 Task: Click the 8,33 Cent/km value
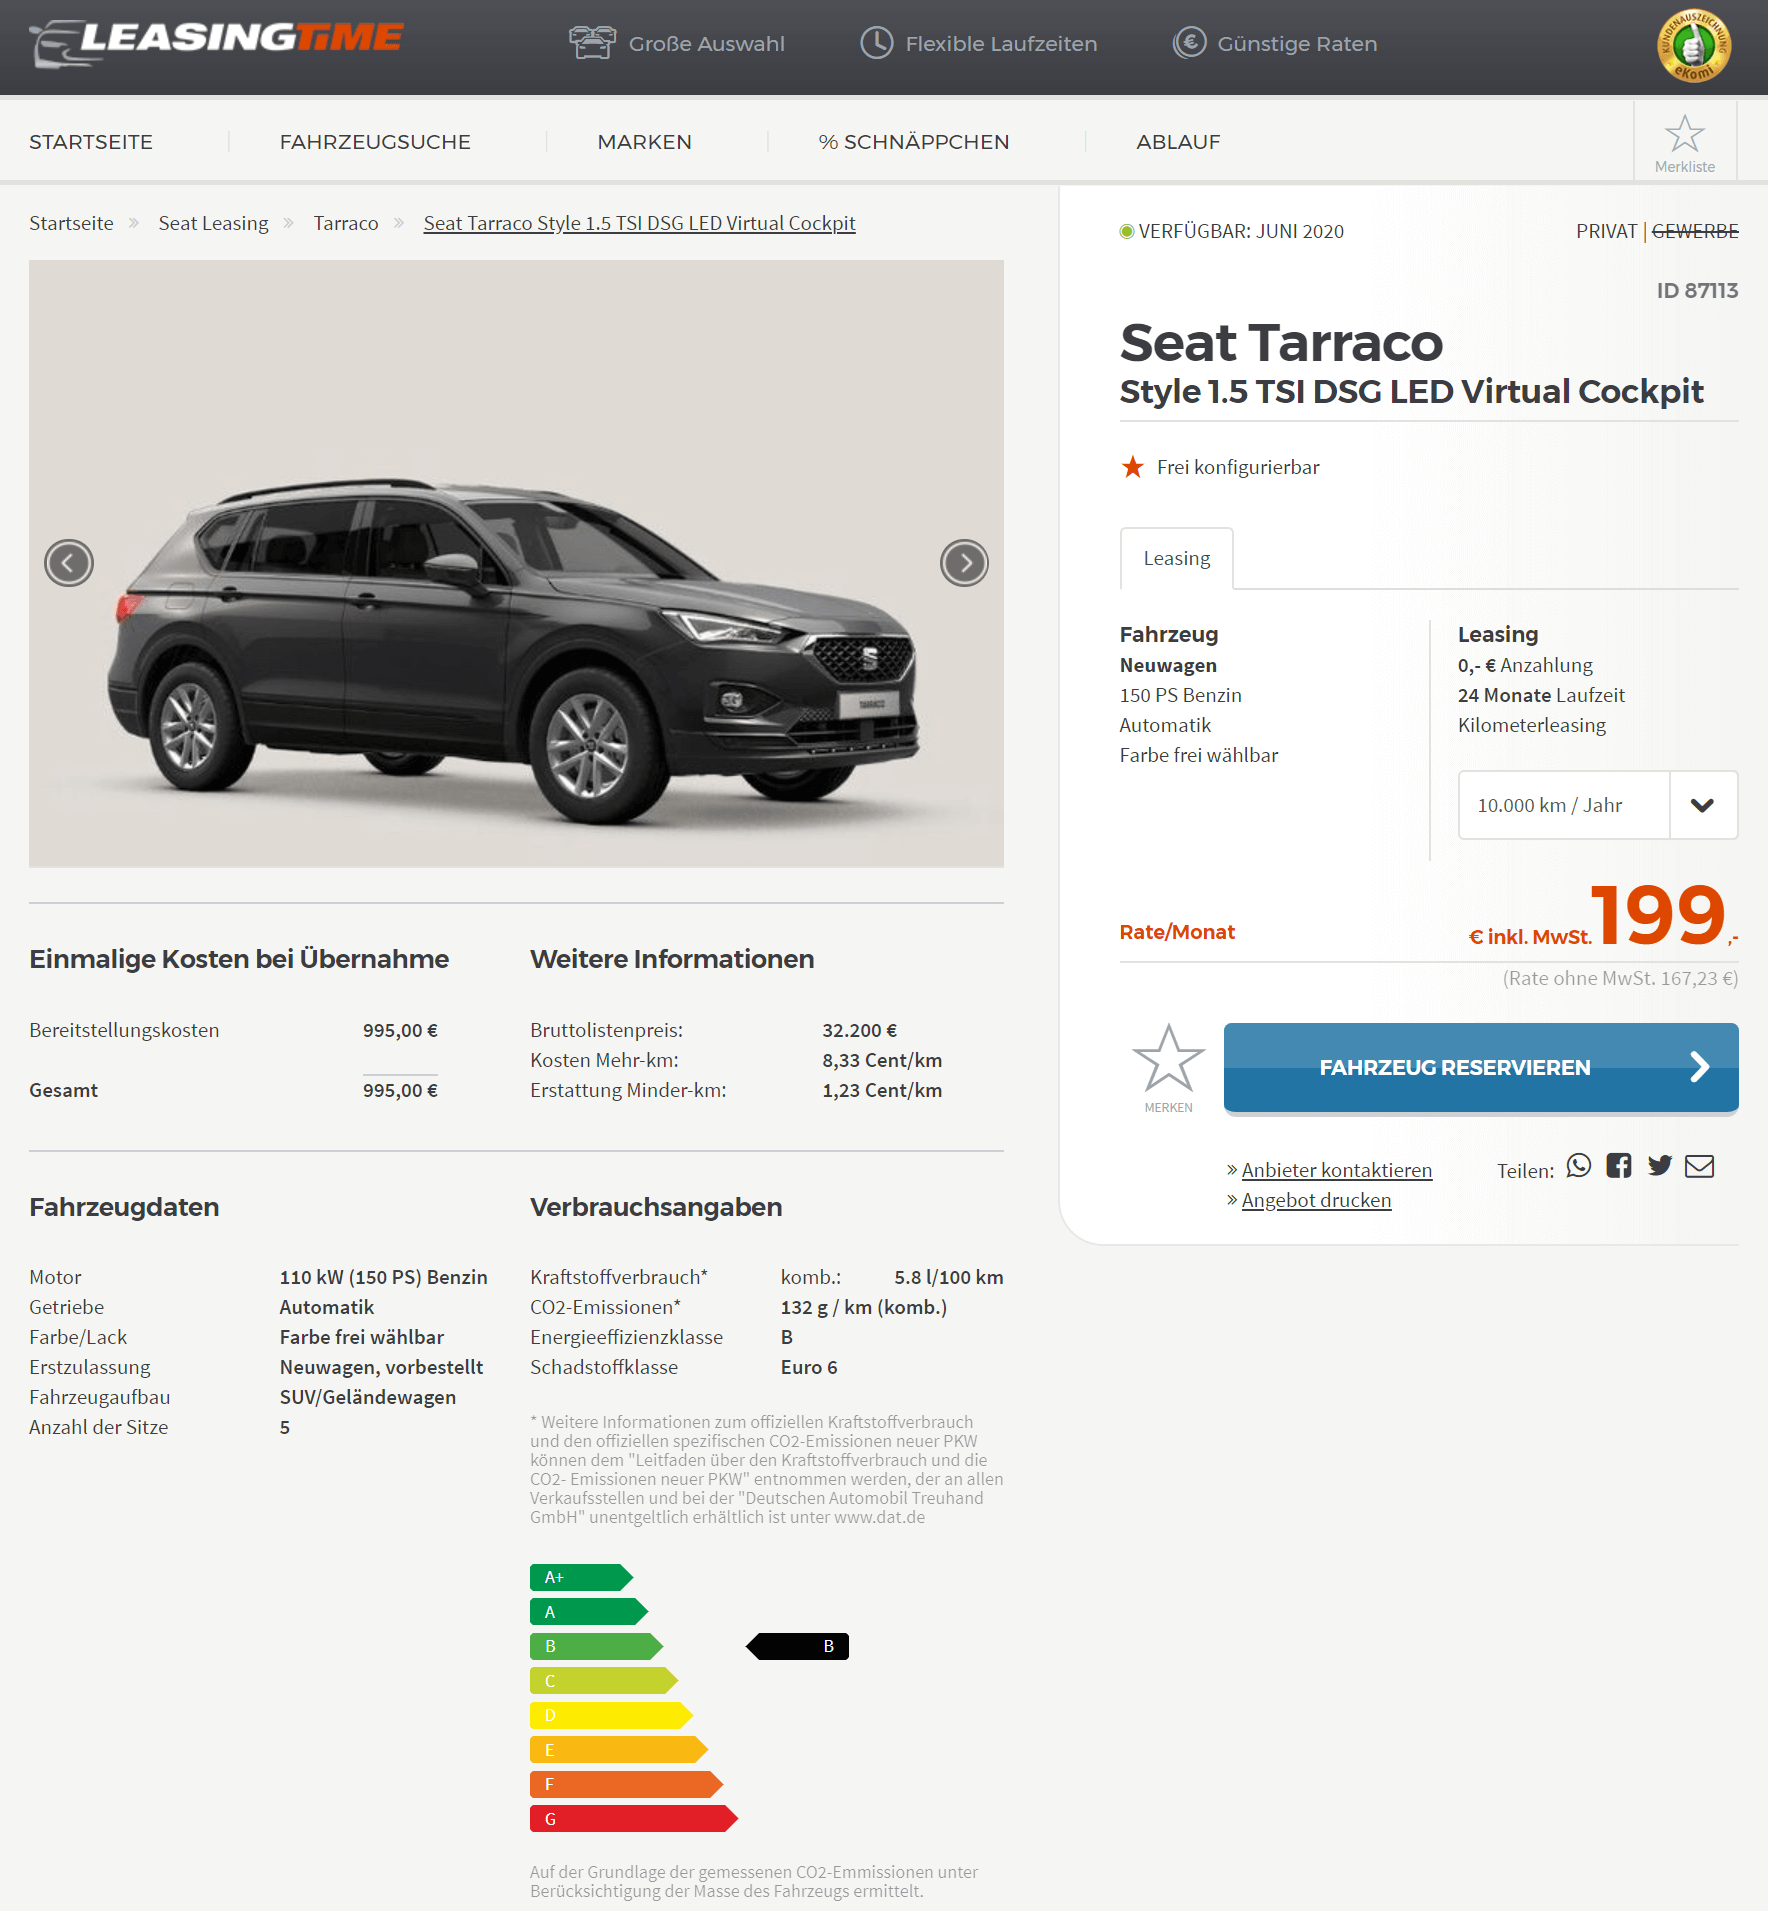882,1060
